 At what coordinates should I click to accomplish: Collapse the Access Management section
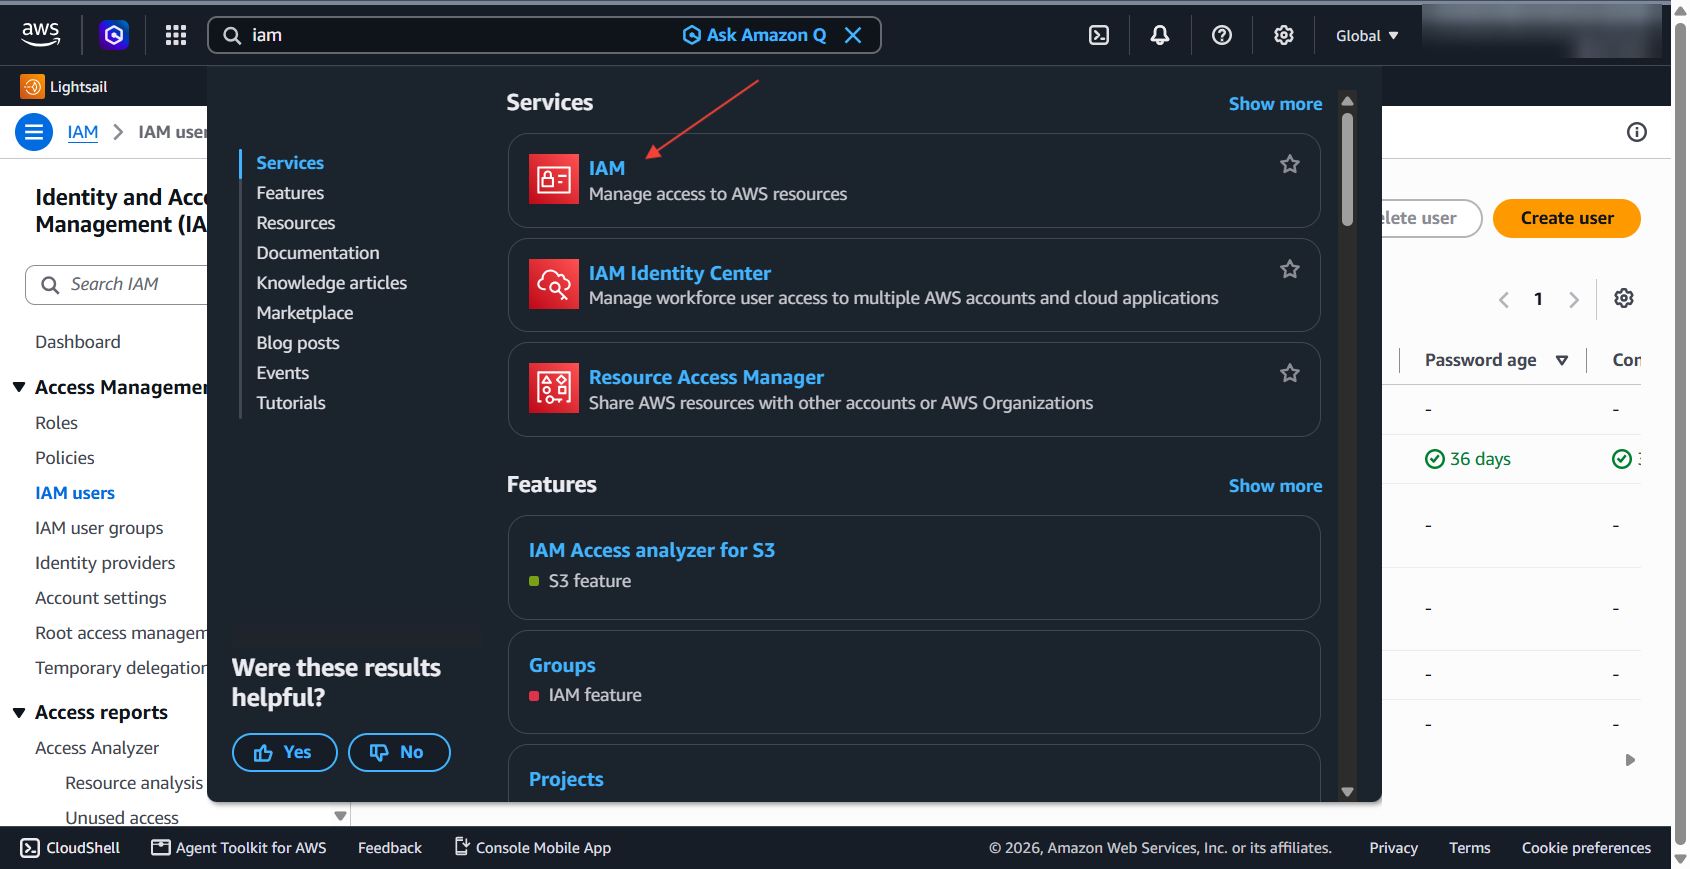(x=19, y=387)
